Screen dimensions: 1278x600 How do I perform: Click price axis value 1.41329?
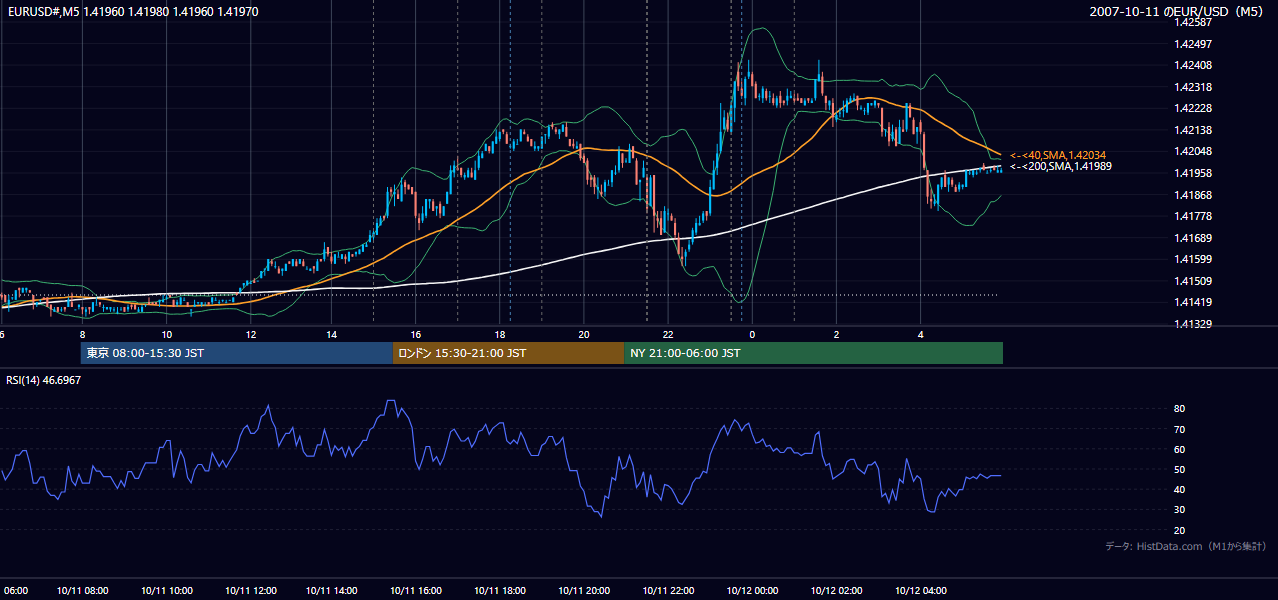[x=1193, y=324]
